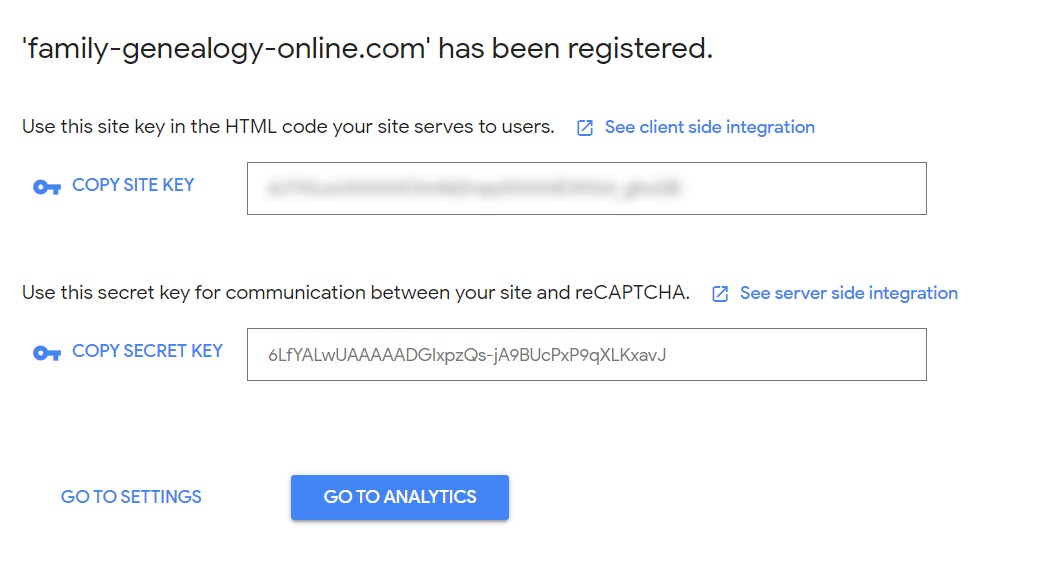1050x574 pixels.
Task: Click the secret key string starting 6LfYALw
Action: (467, 355)
